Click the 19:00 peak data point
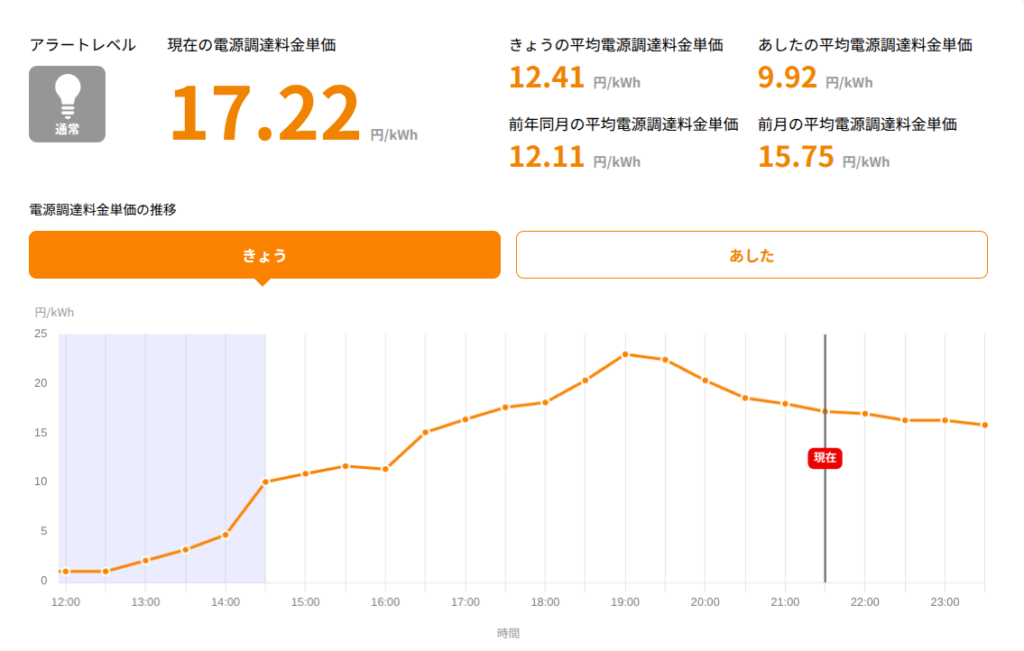The width and height of the screenshot is (1024, 651). coord(625,355)
